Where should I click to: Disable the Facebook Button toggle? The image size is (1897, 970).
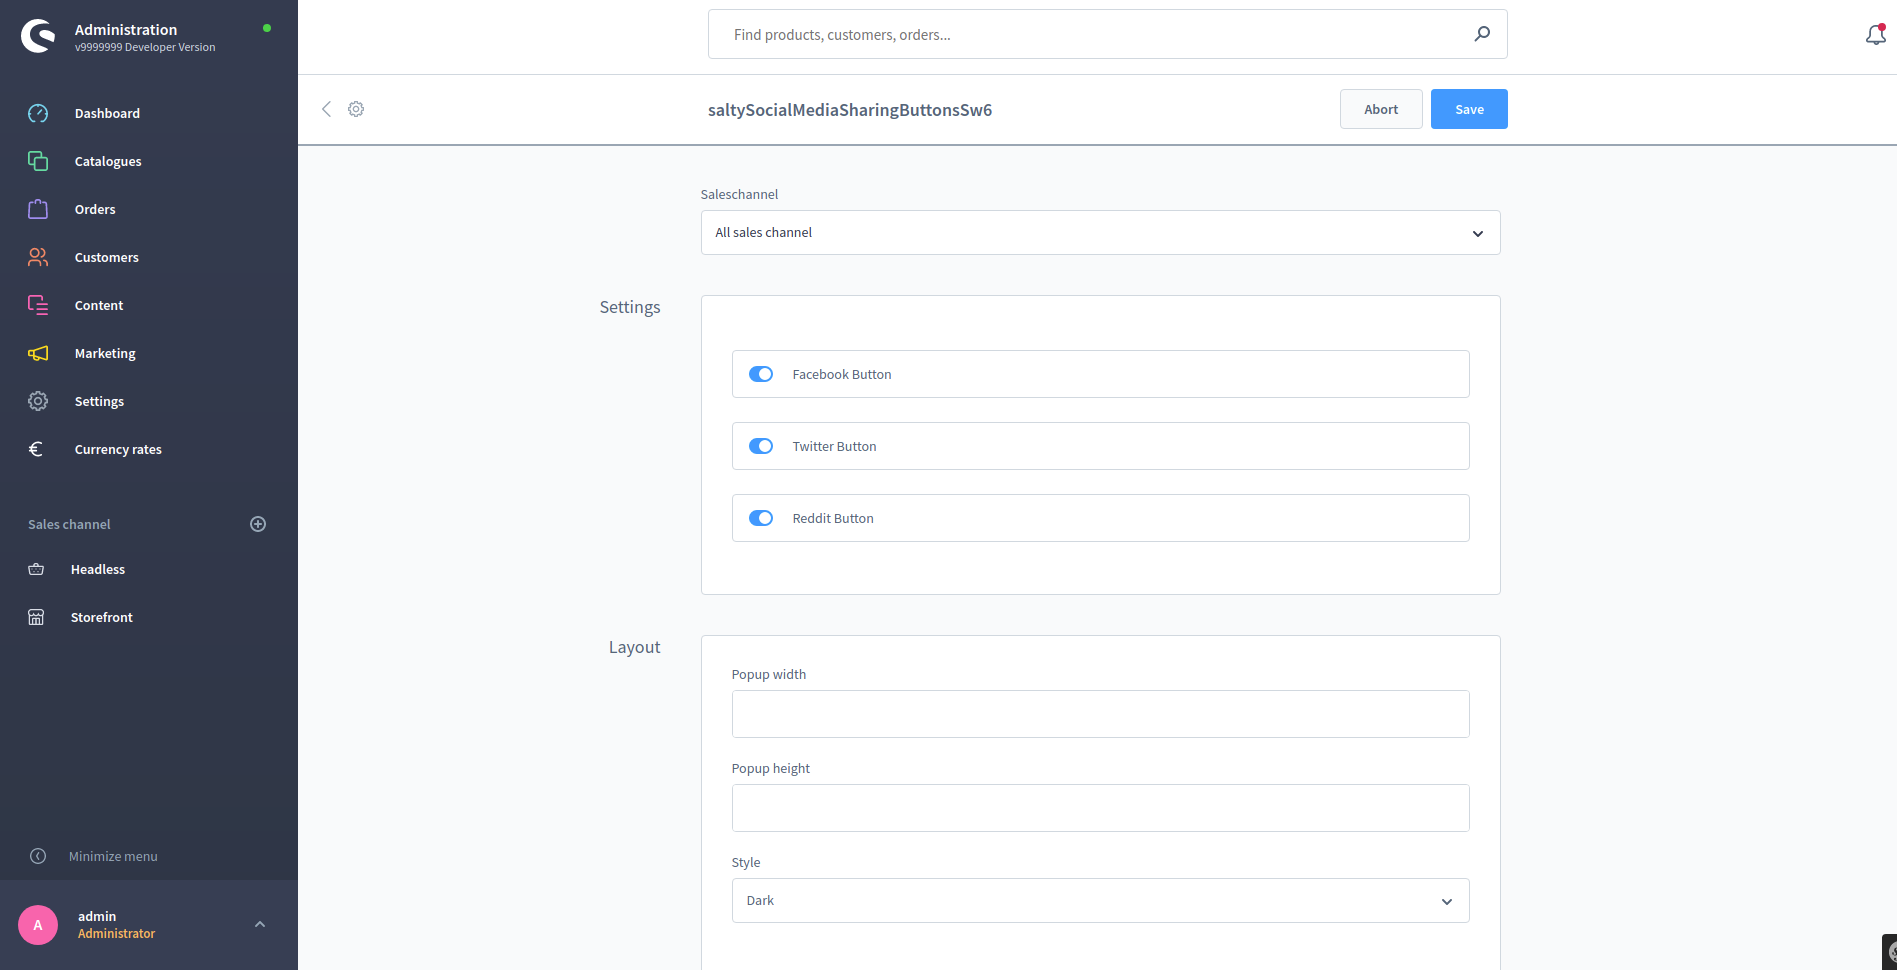[x=761, y=374]
